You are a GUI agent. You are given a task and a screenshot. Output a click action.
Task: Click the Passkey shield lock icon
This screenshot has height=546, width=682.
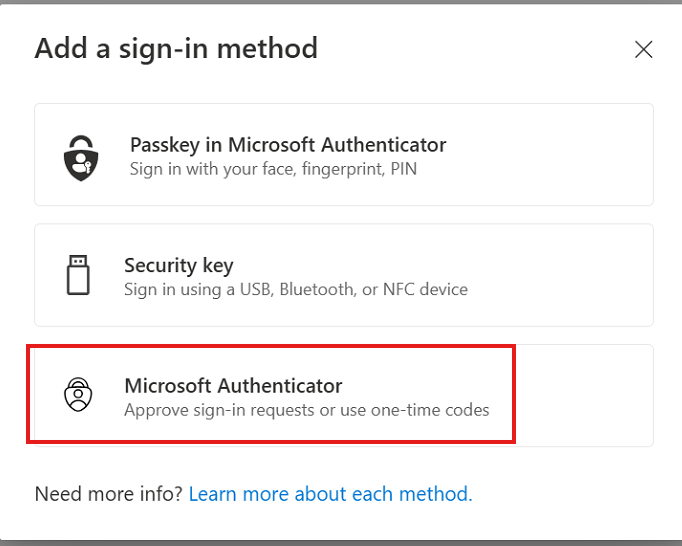pos(80,155)
